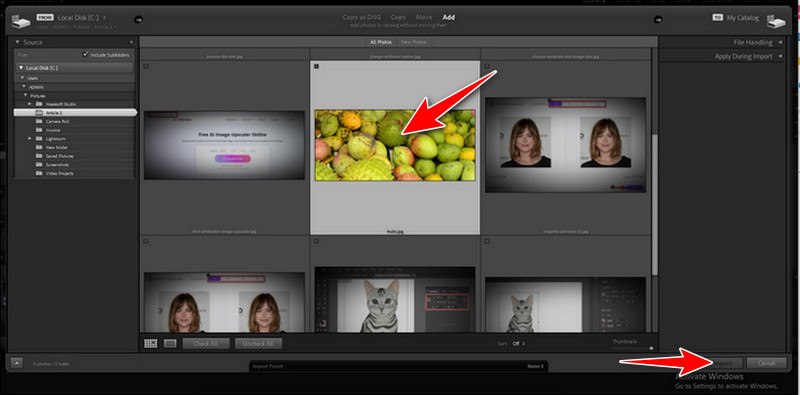Select the Add import method
Screen dimensions: 800x395
448,17
